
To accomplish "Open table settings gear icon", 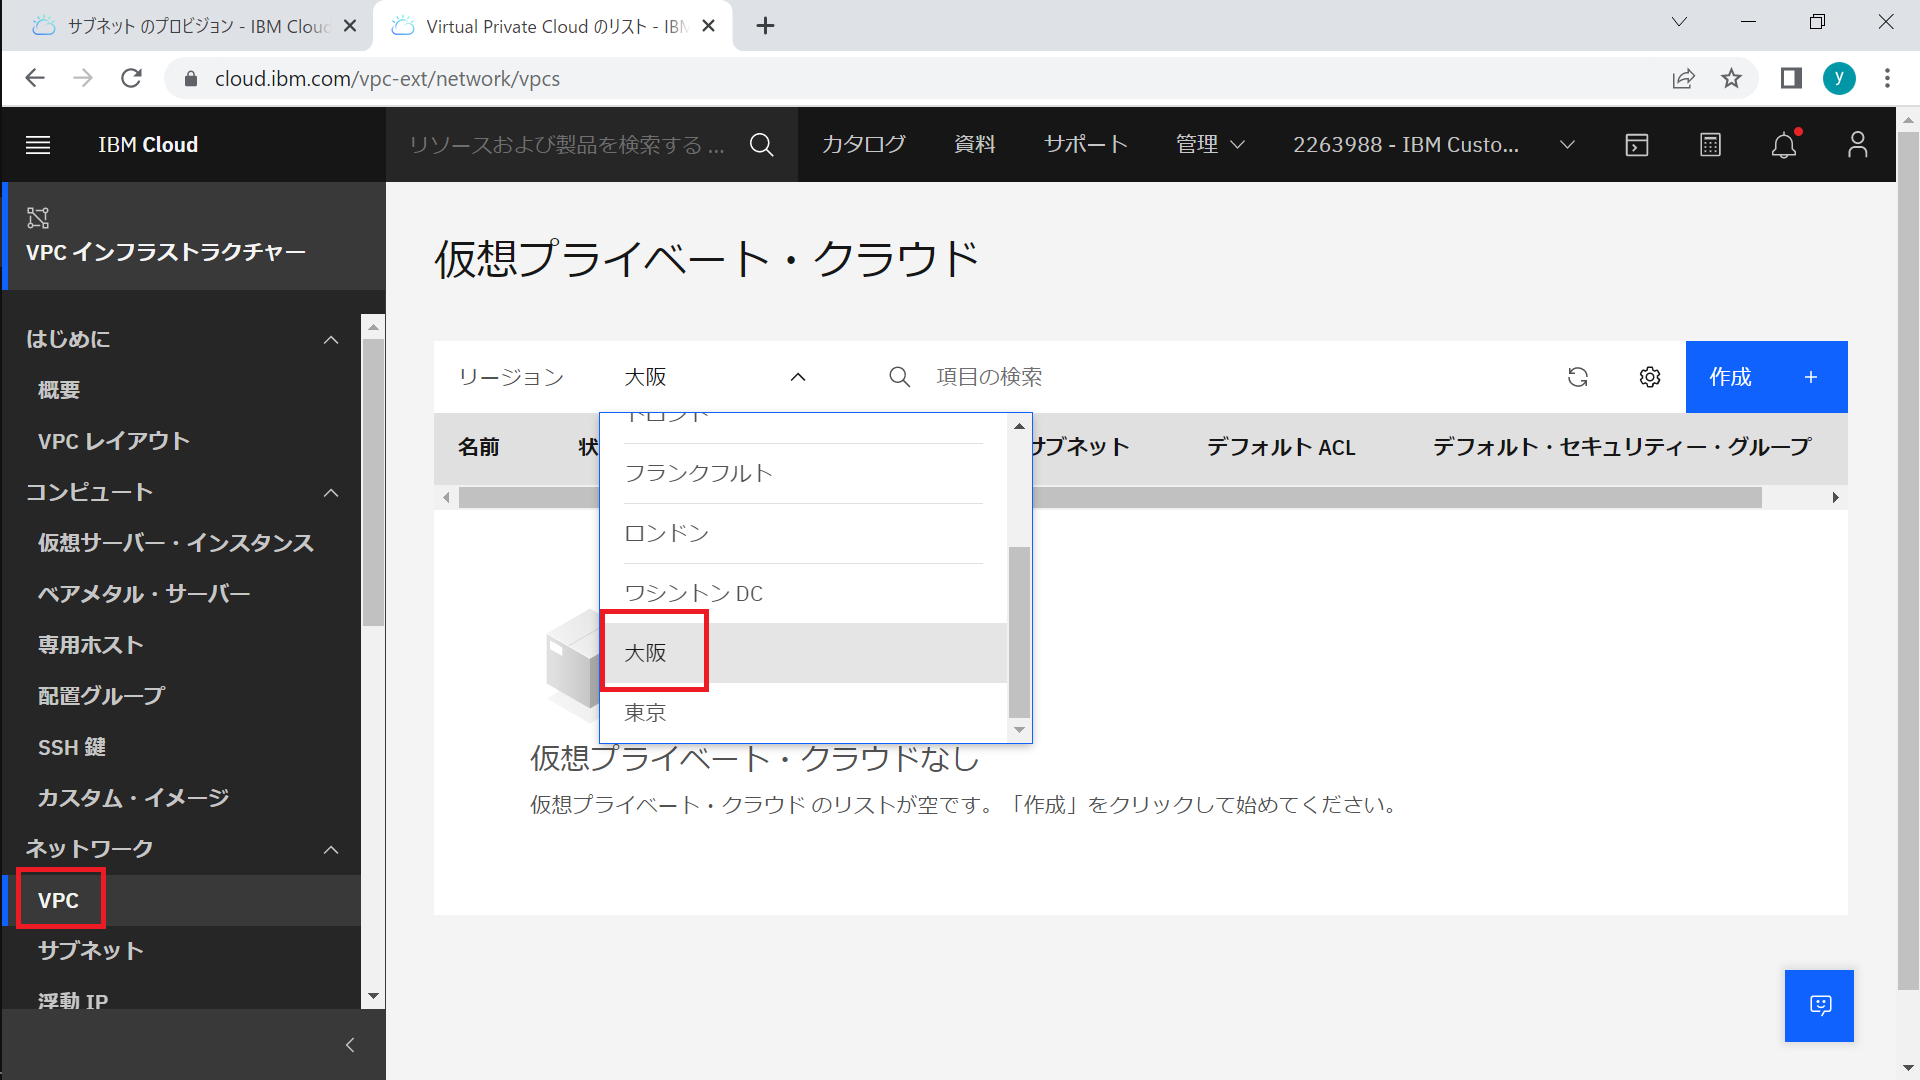I will (x=1650, y=377).
